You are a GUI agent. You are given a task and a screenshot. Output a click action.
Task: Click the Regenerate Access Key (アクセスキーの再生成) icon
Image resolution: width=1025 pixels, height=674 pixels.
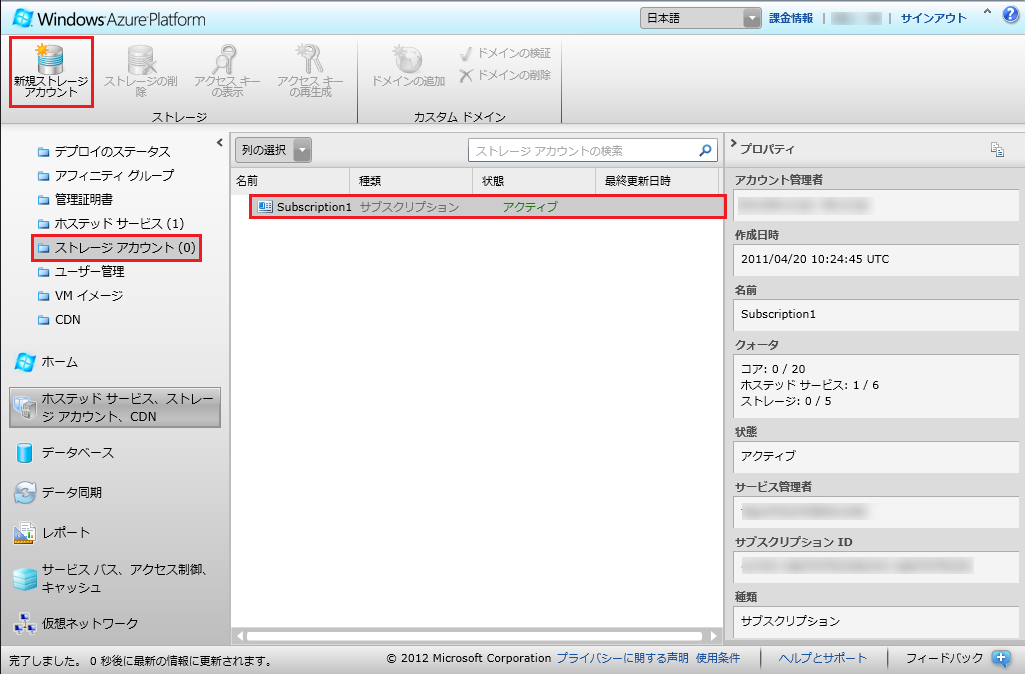(309, 59)
